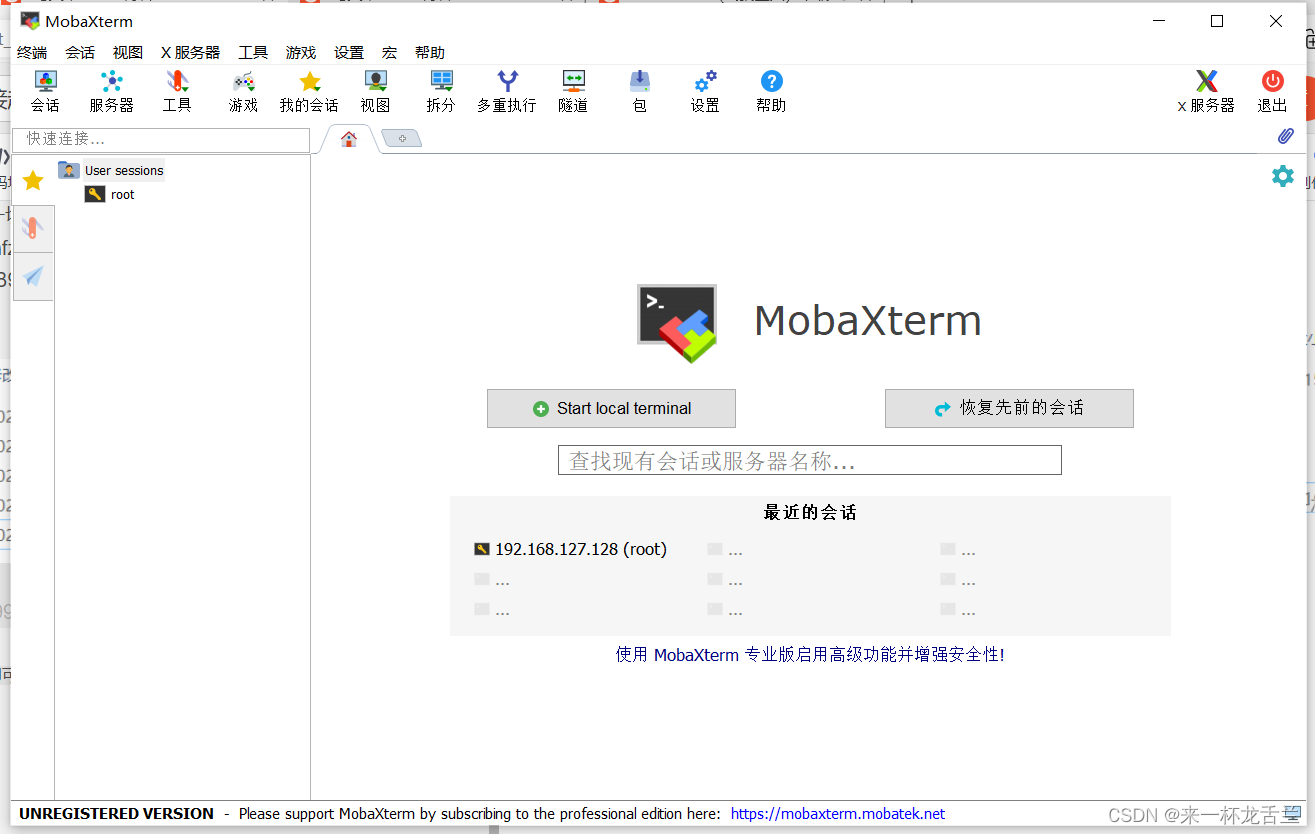
Task: Select the Macros paper-plane sidebar tab
Action: (x=33, y=276)
